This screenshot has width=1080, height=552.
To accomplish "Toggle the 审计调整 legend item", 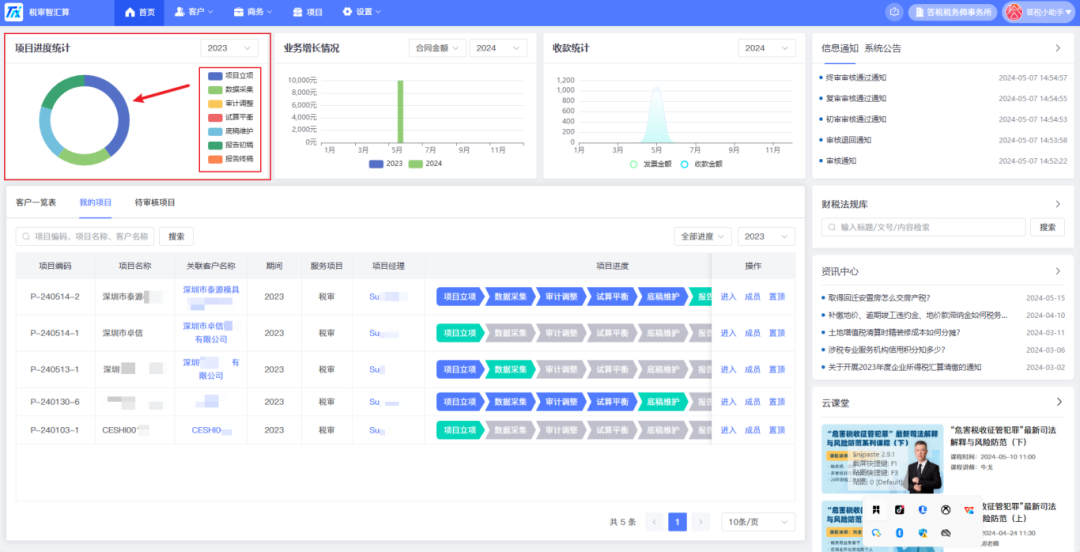I will coord(231,103).
